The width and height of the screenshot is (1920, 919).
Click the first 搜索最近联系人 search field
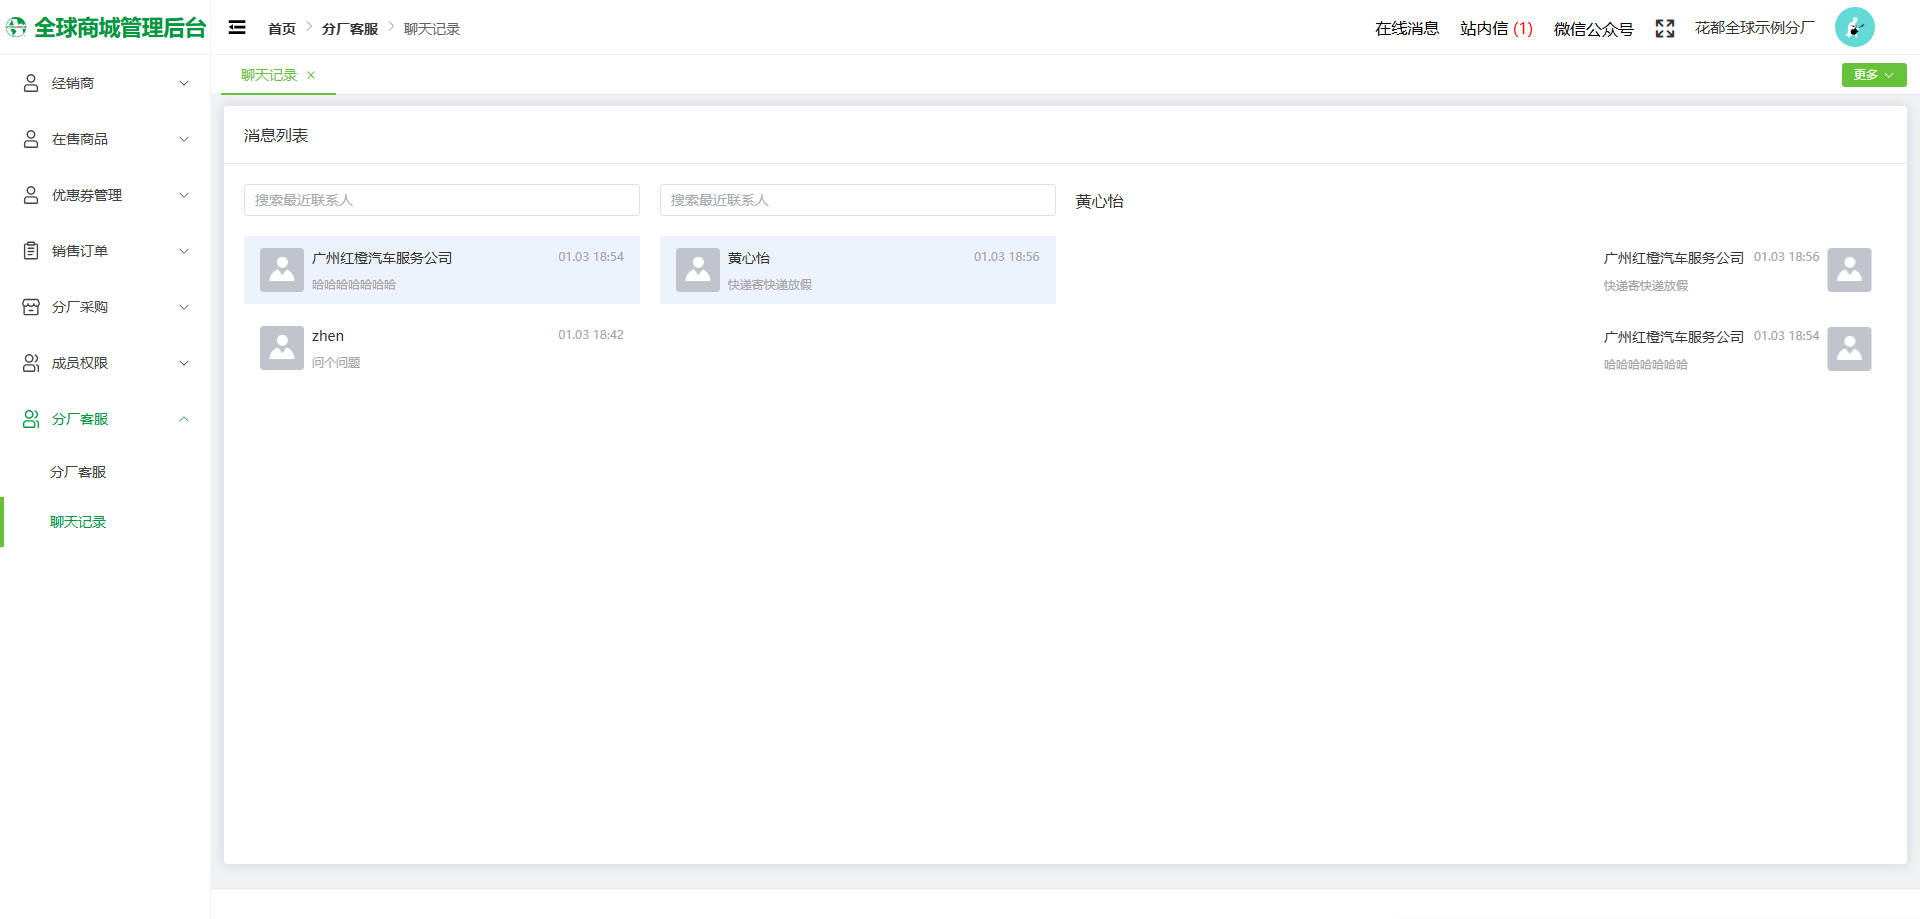(441, 200)
